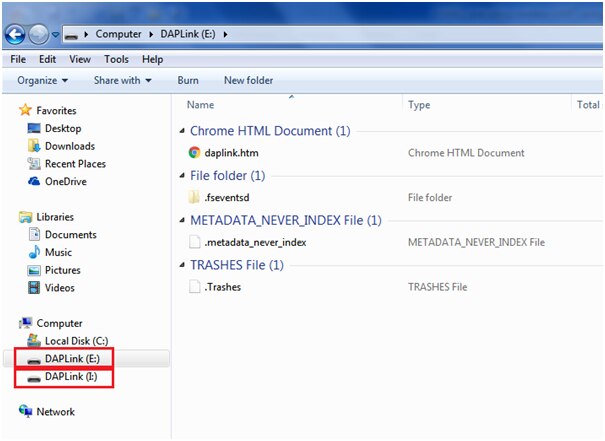Select the .metadata_never_index file name

click(x=255, y=243)
